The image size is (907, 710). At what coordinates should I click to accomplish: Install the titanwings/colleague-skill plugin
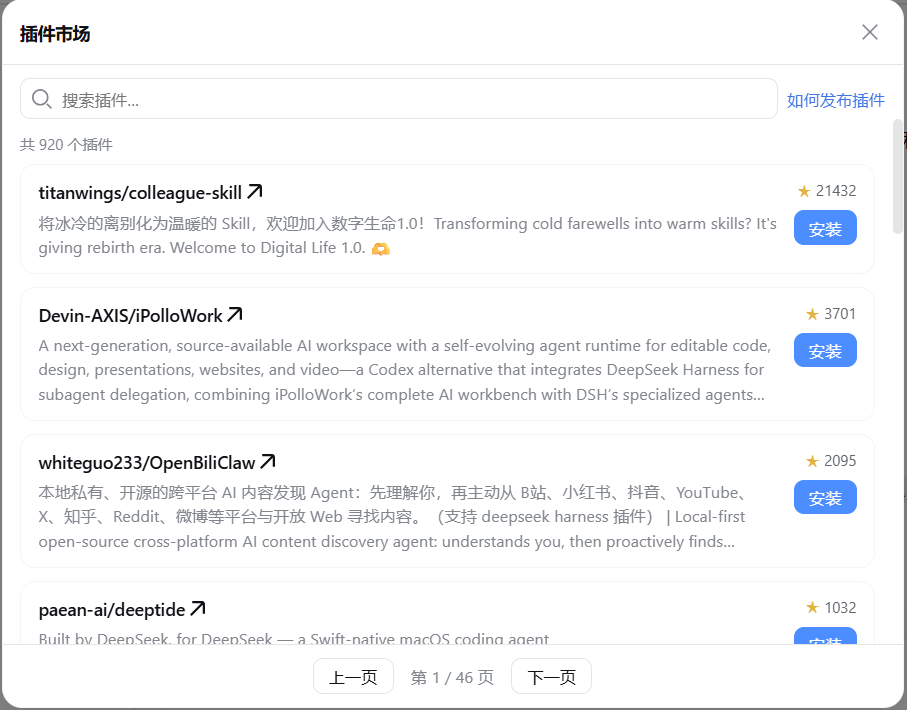[825, 228]
